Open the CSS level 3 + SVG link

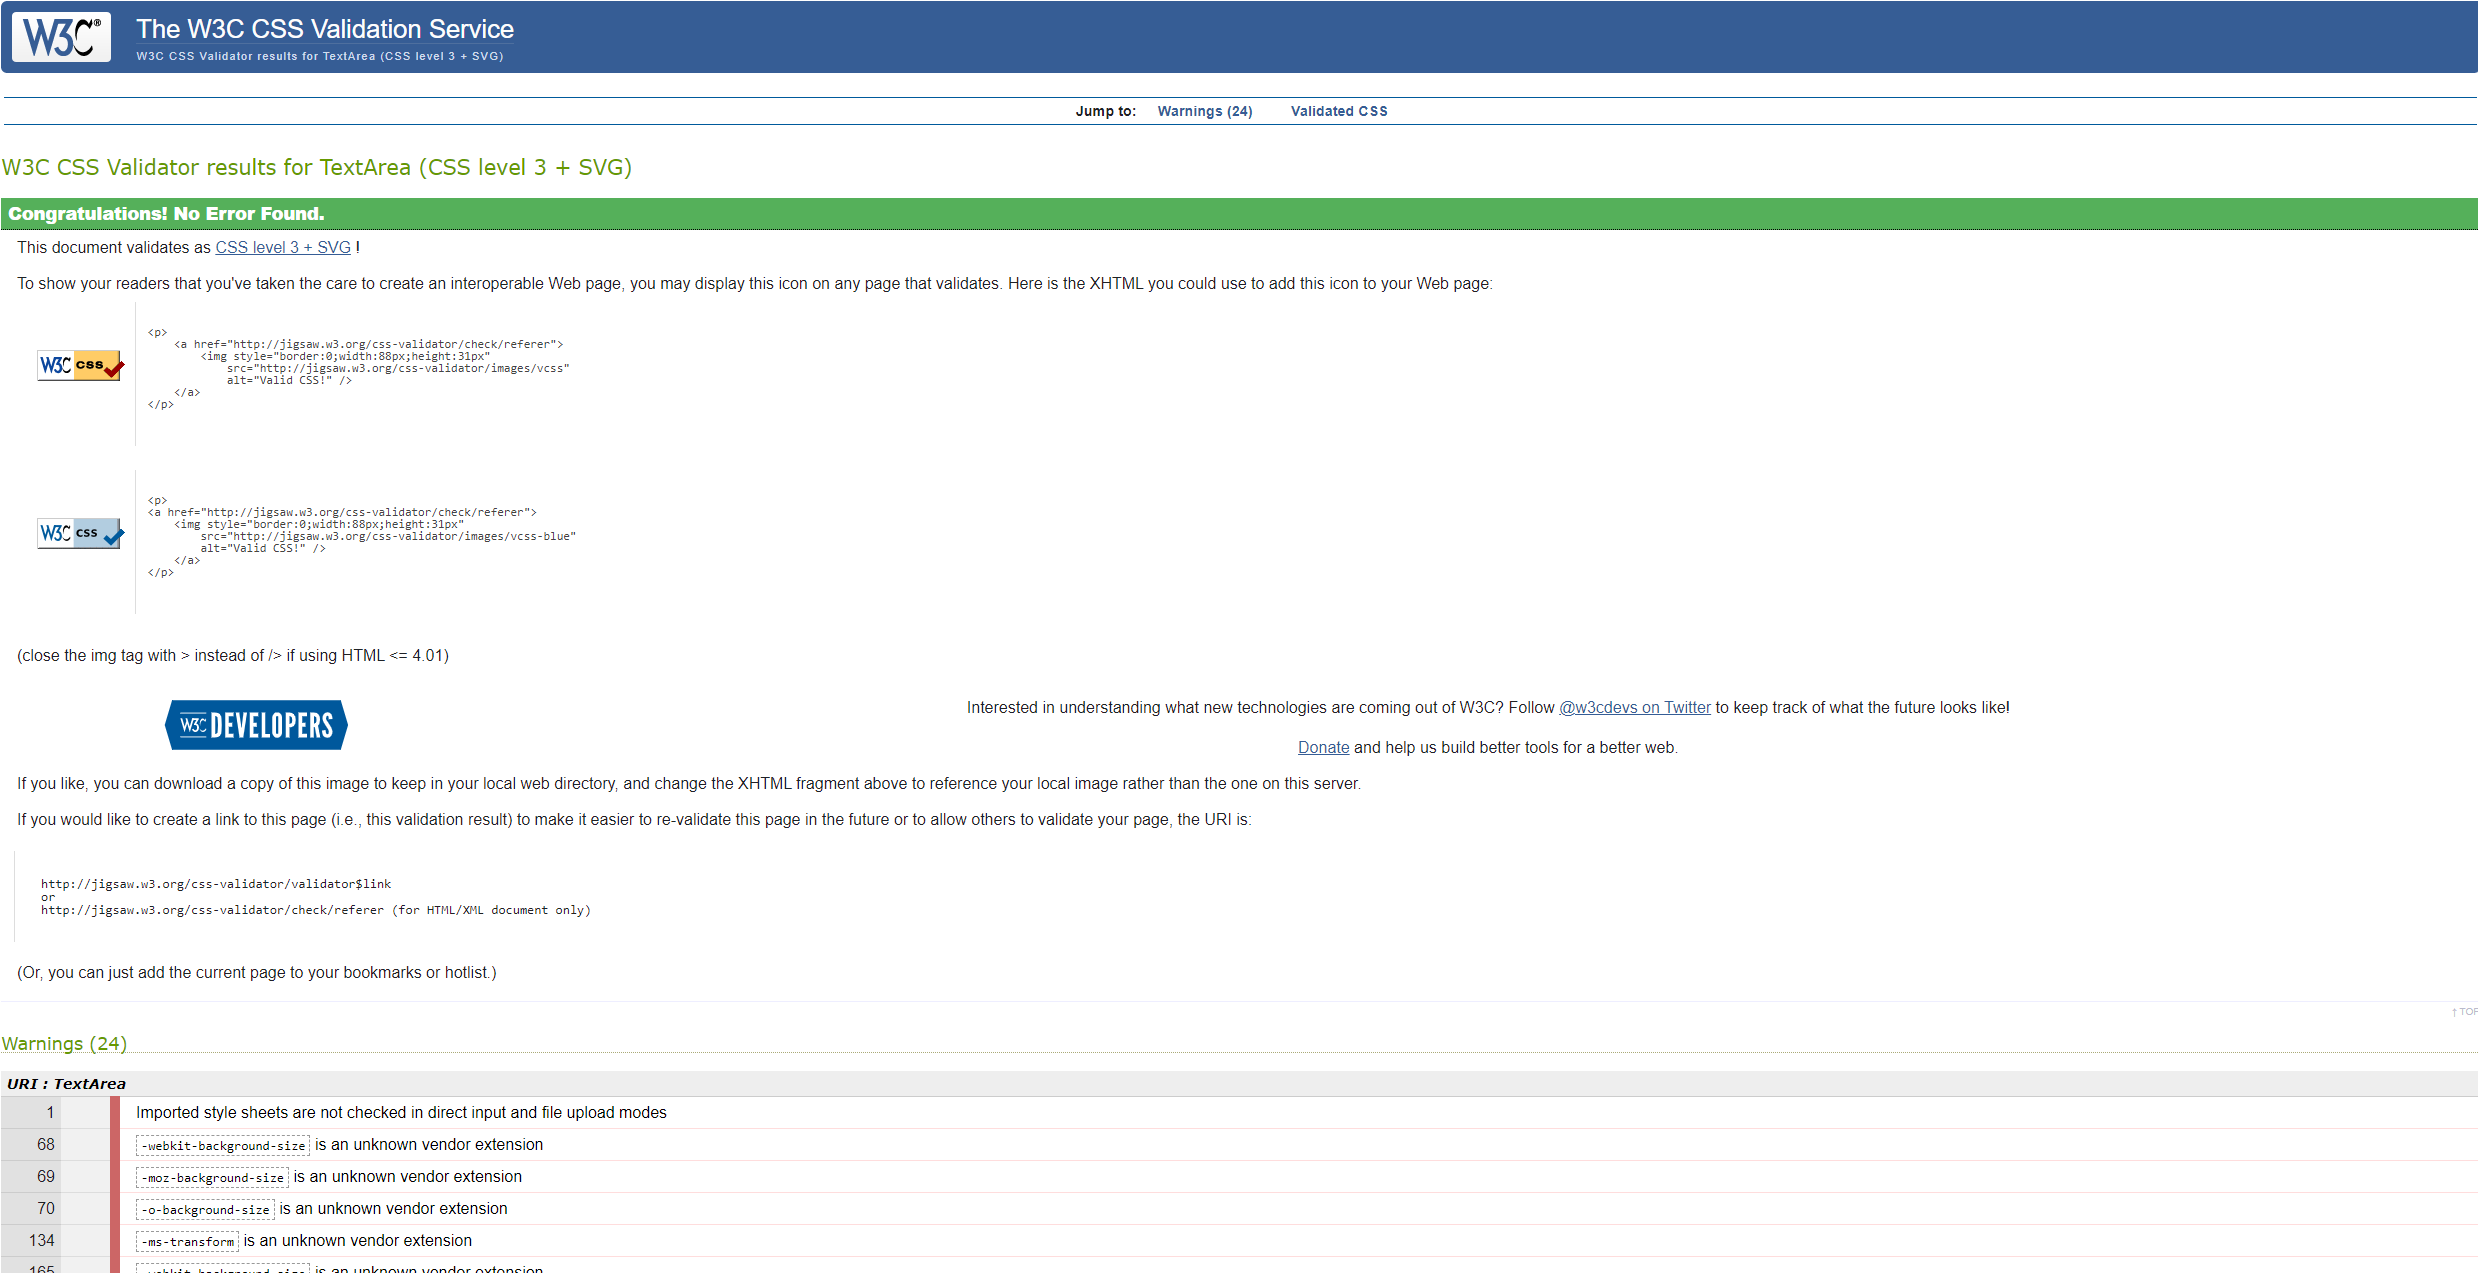[283, 248]
